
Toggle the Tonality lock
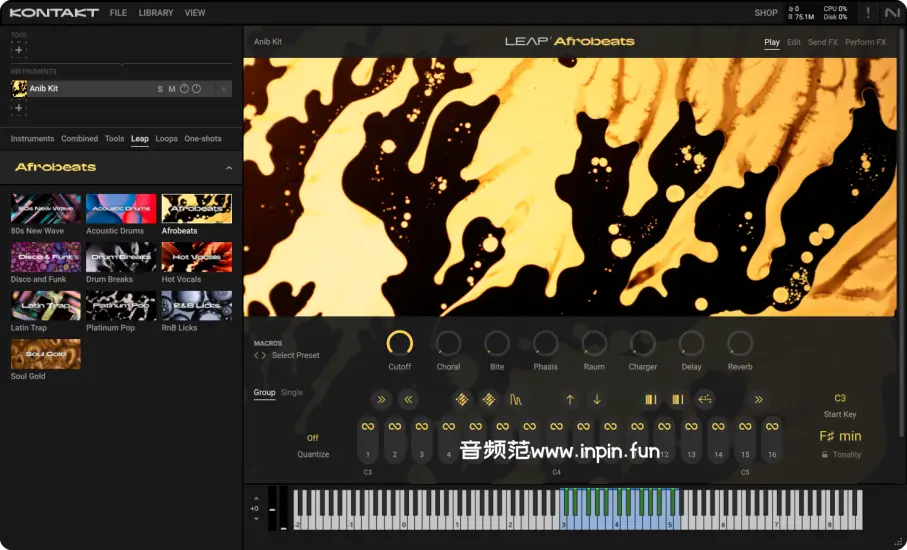click(x=825, y=455)
